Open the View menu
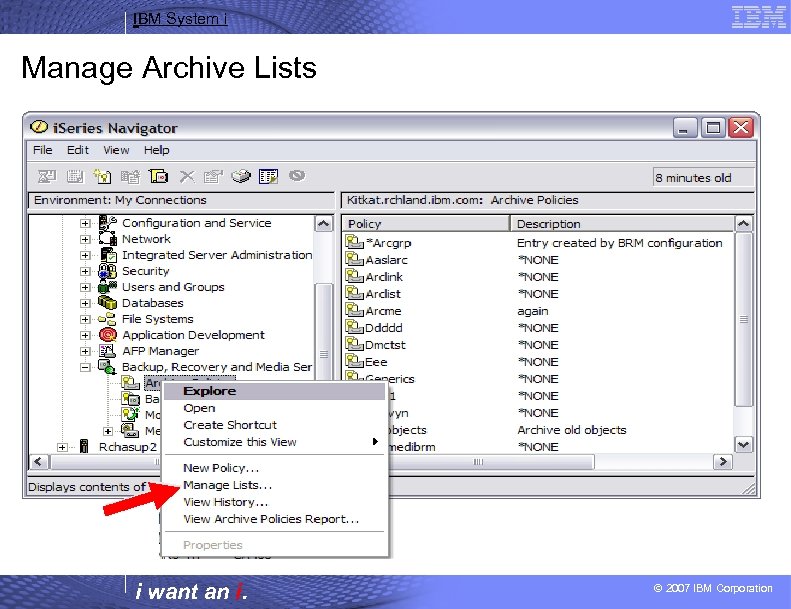This screenshot has height=609, width=791. coord(116,150)
